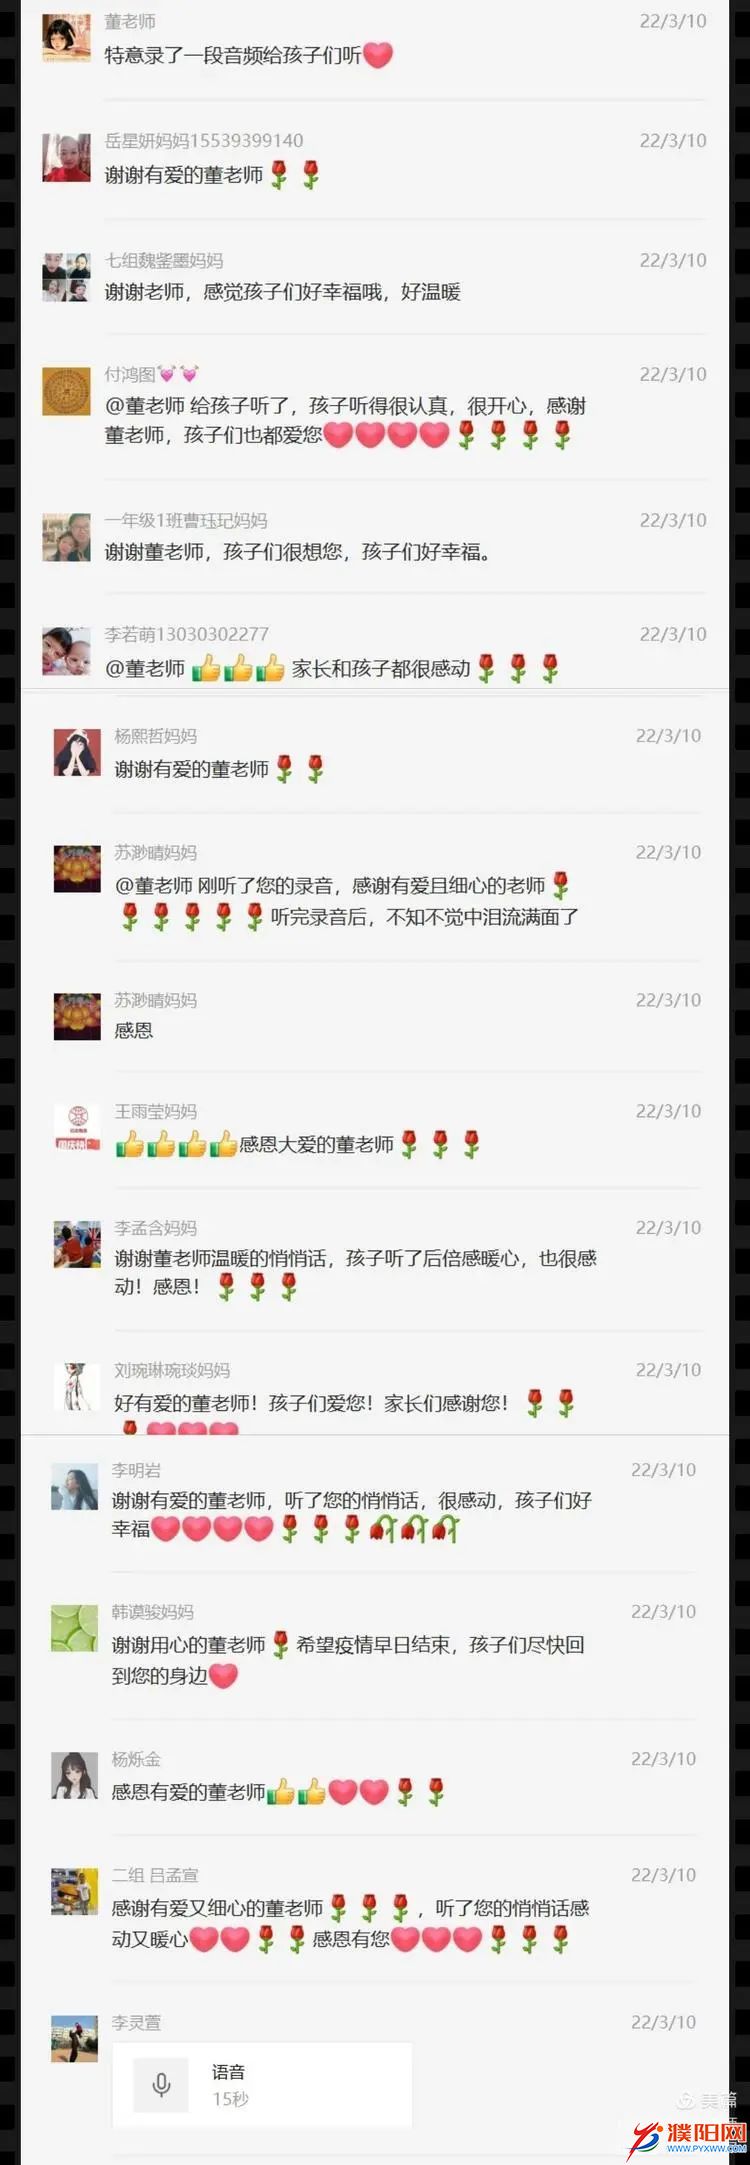Click the @董老师 mention in 苏渺晴妈妈's message

pos(154,886)
